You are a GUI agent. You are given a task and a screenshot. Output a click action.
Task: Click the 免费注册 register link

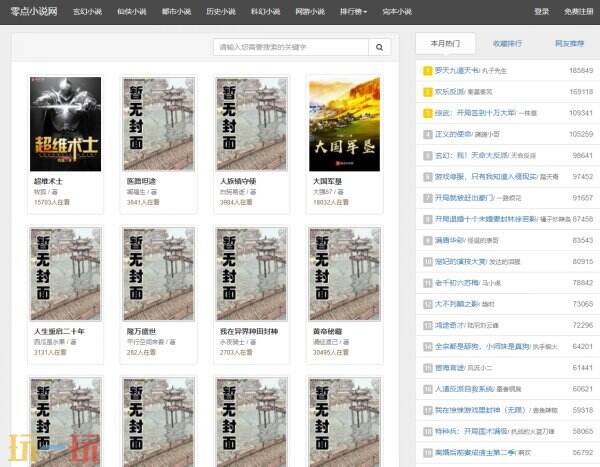click(578, 12)
